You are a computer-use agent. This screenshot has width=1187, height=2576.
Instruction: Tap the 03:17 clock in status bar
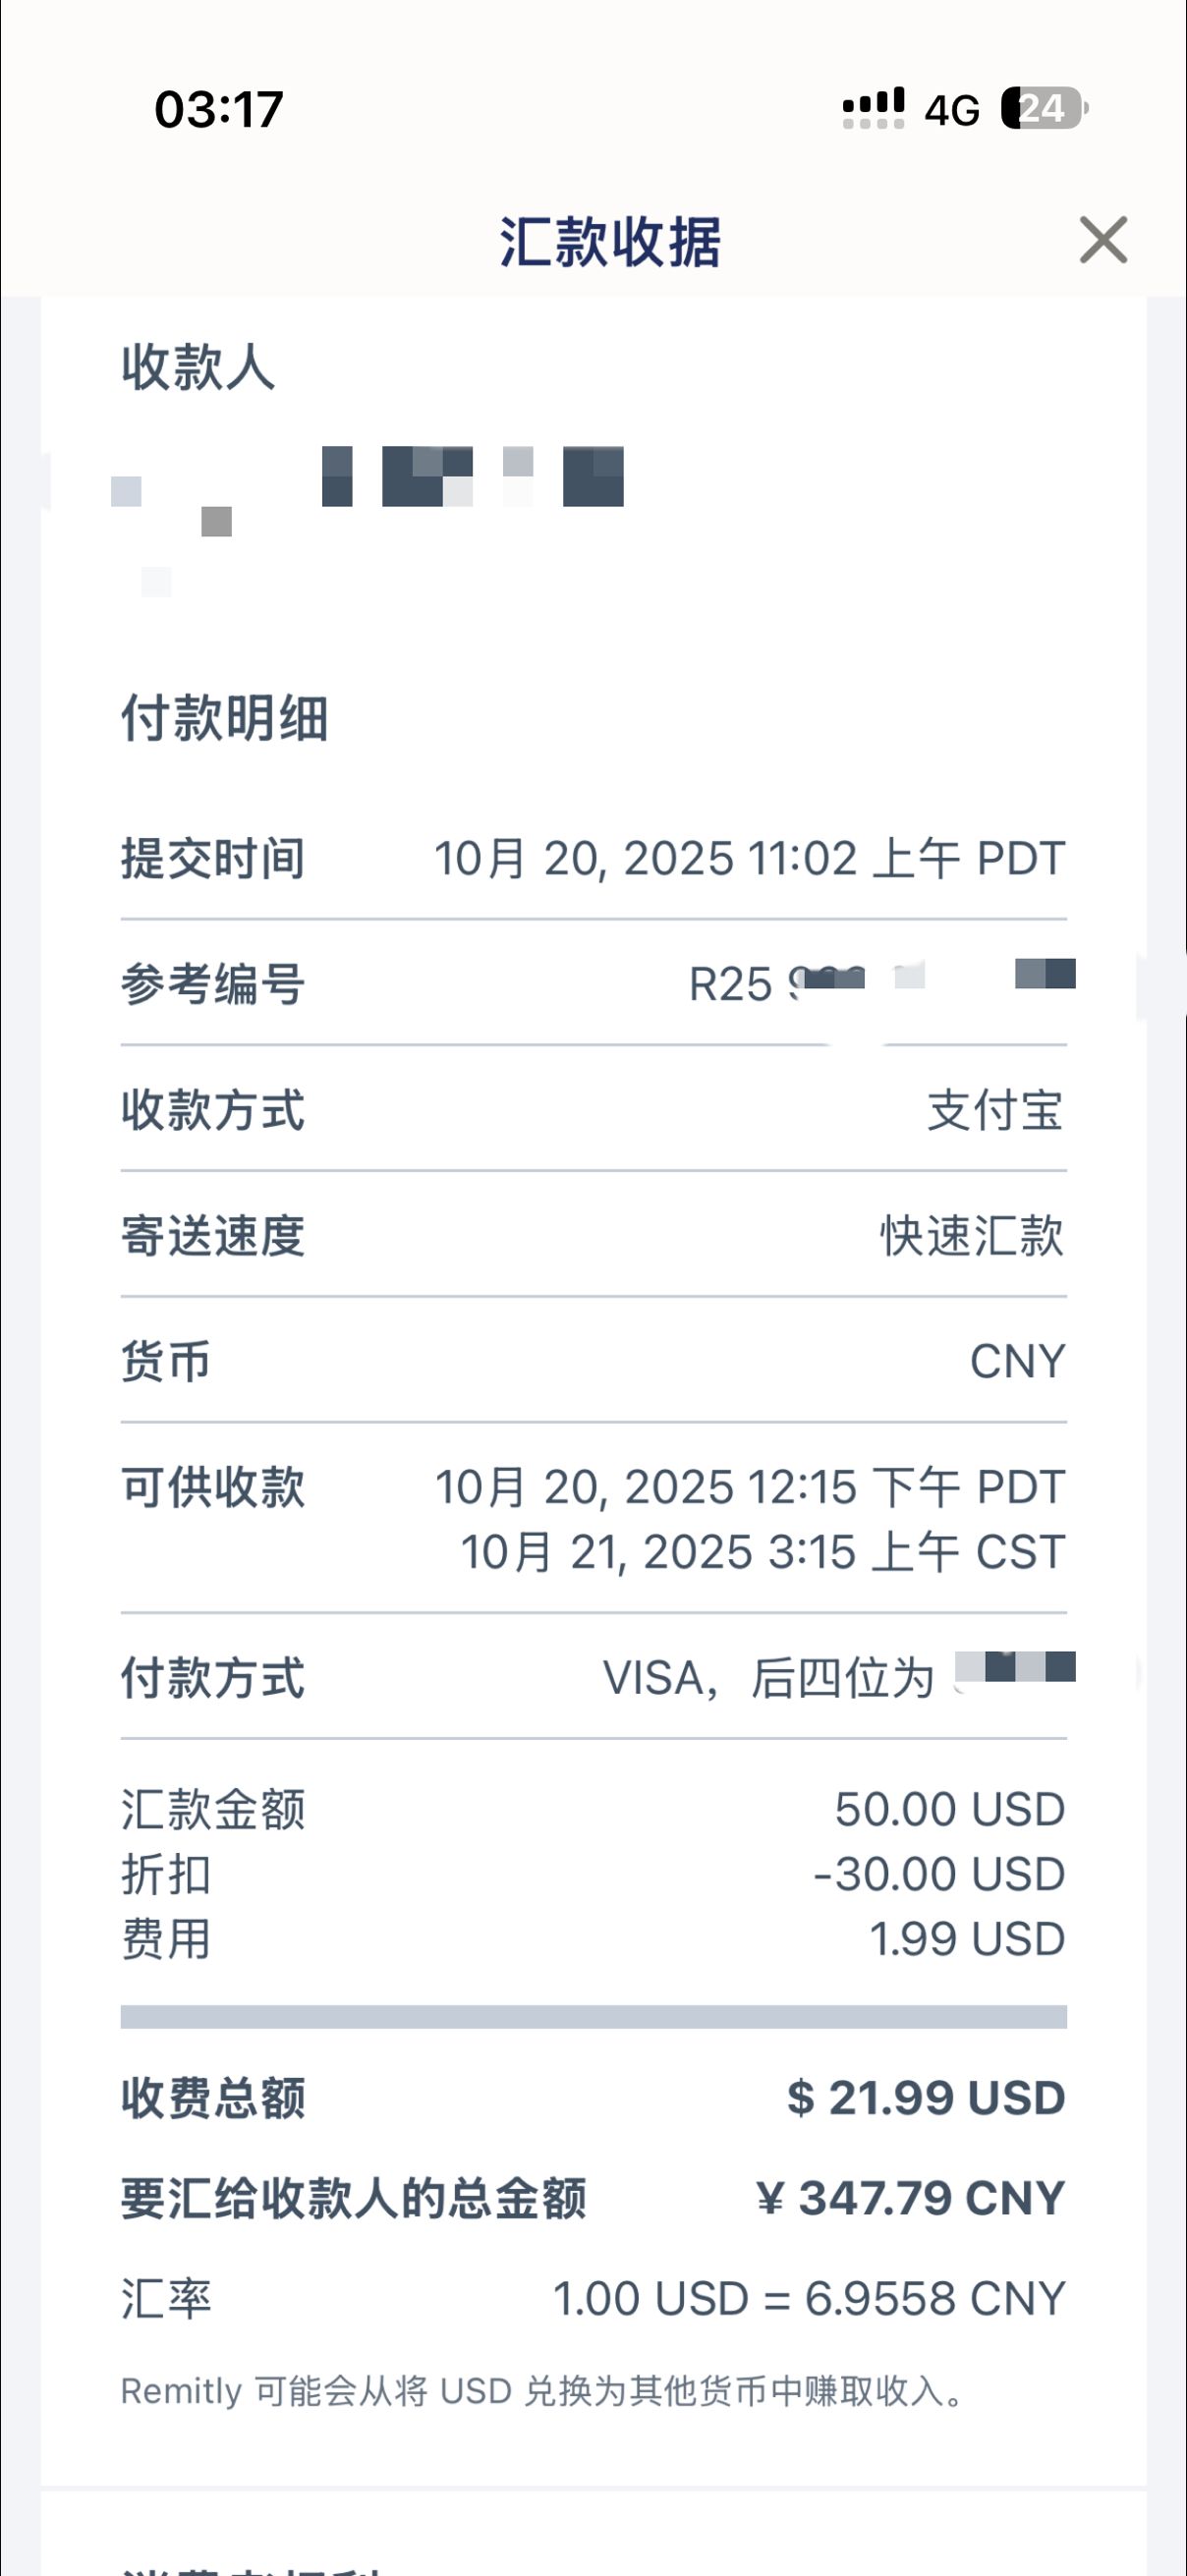[219, 109]
